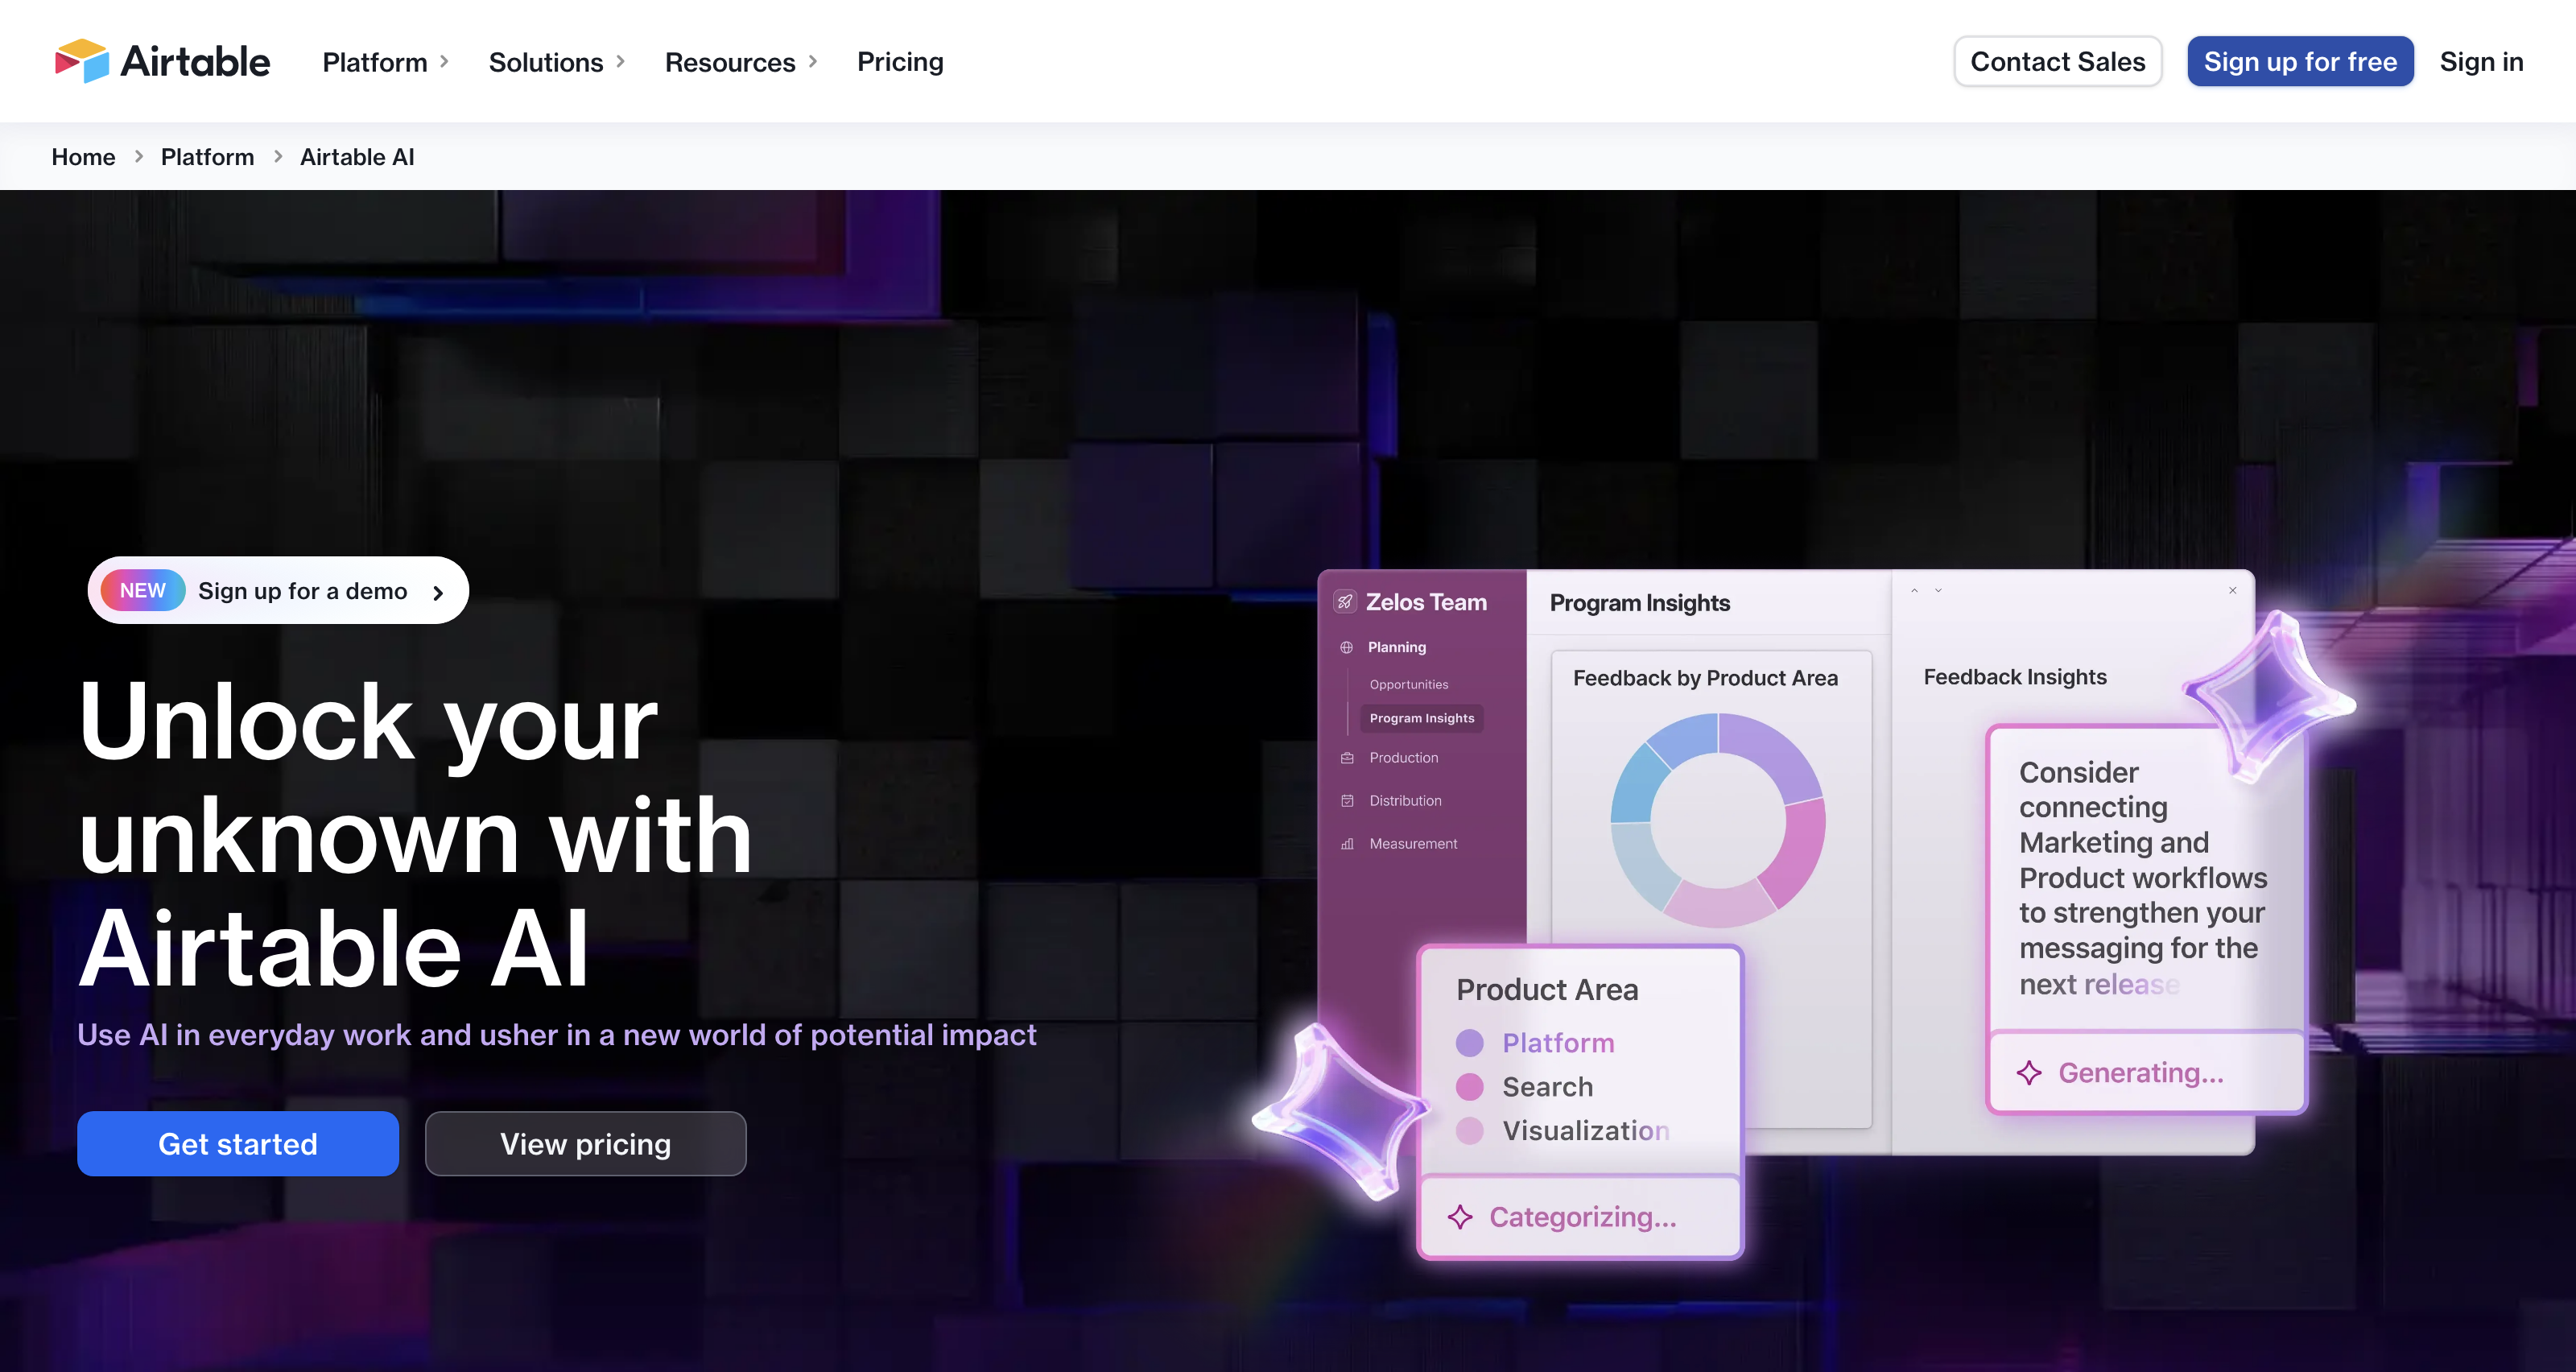Click the NEW Sign up for a demo pill
This screenshot has height=1372, width=2576.
pos(278,590)
